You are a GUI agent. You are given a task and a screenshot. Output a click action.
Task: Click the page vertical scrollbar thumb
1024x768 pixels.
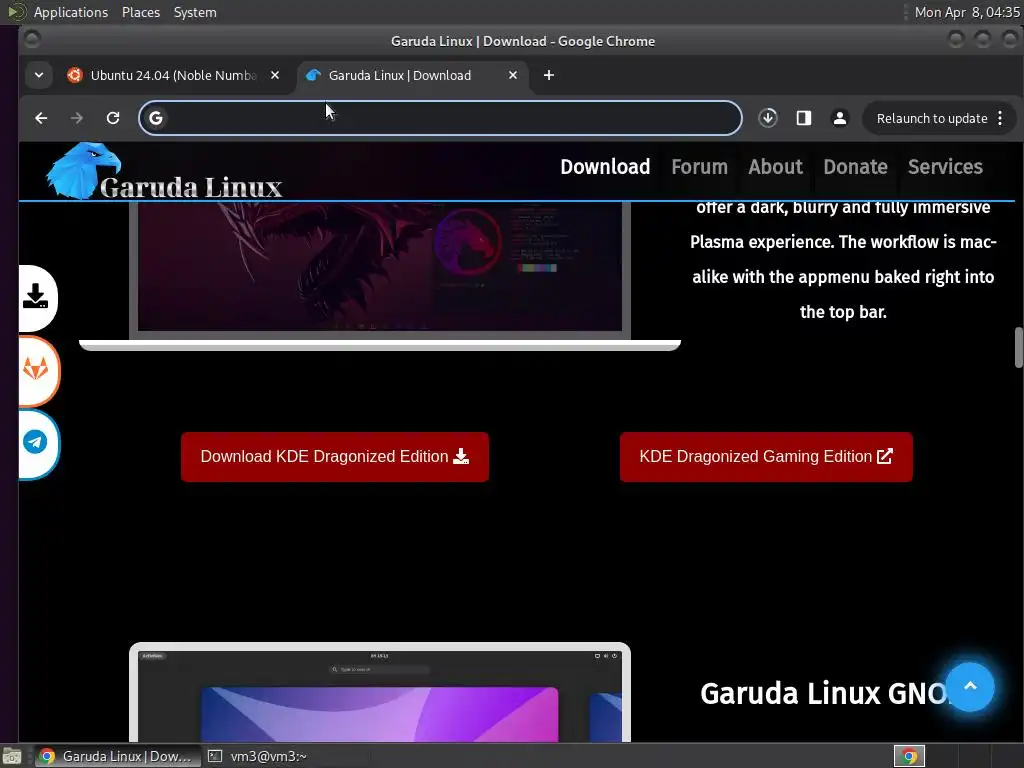tap(1018, 347)
